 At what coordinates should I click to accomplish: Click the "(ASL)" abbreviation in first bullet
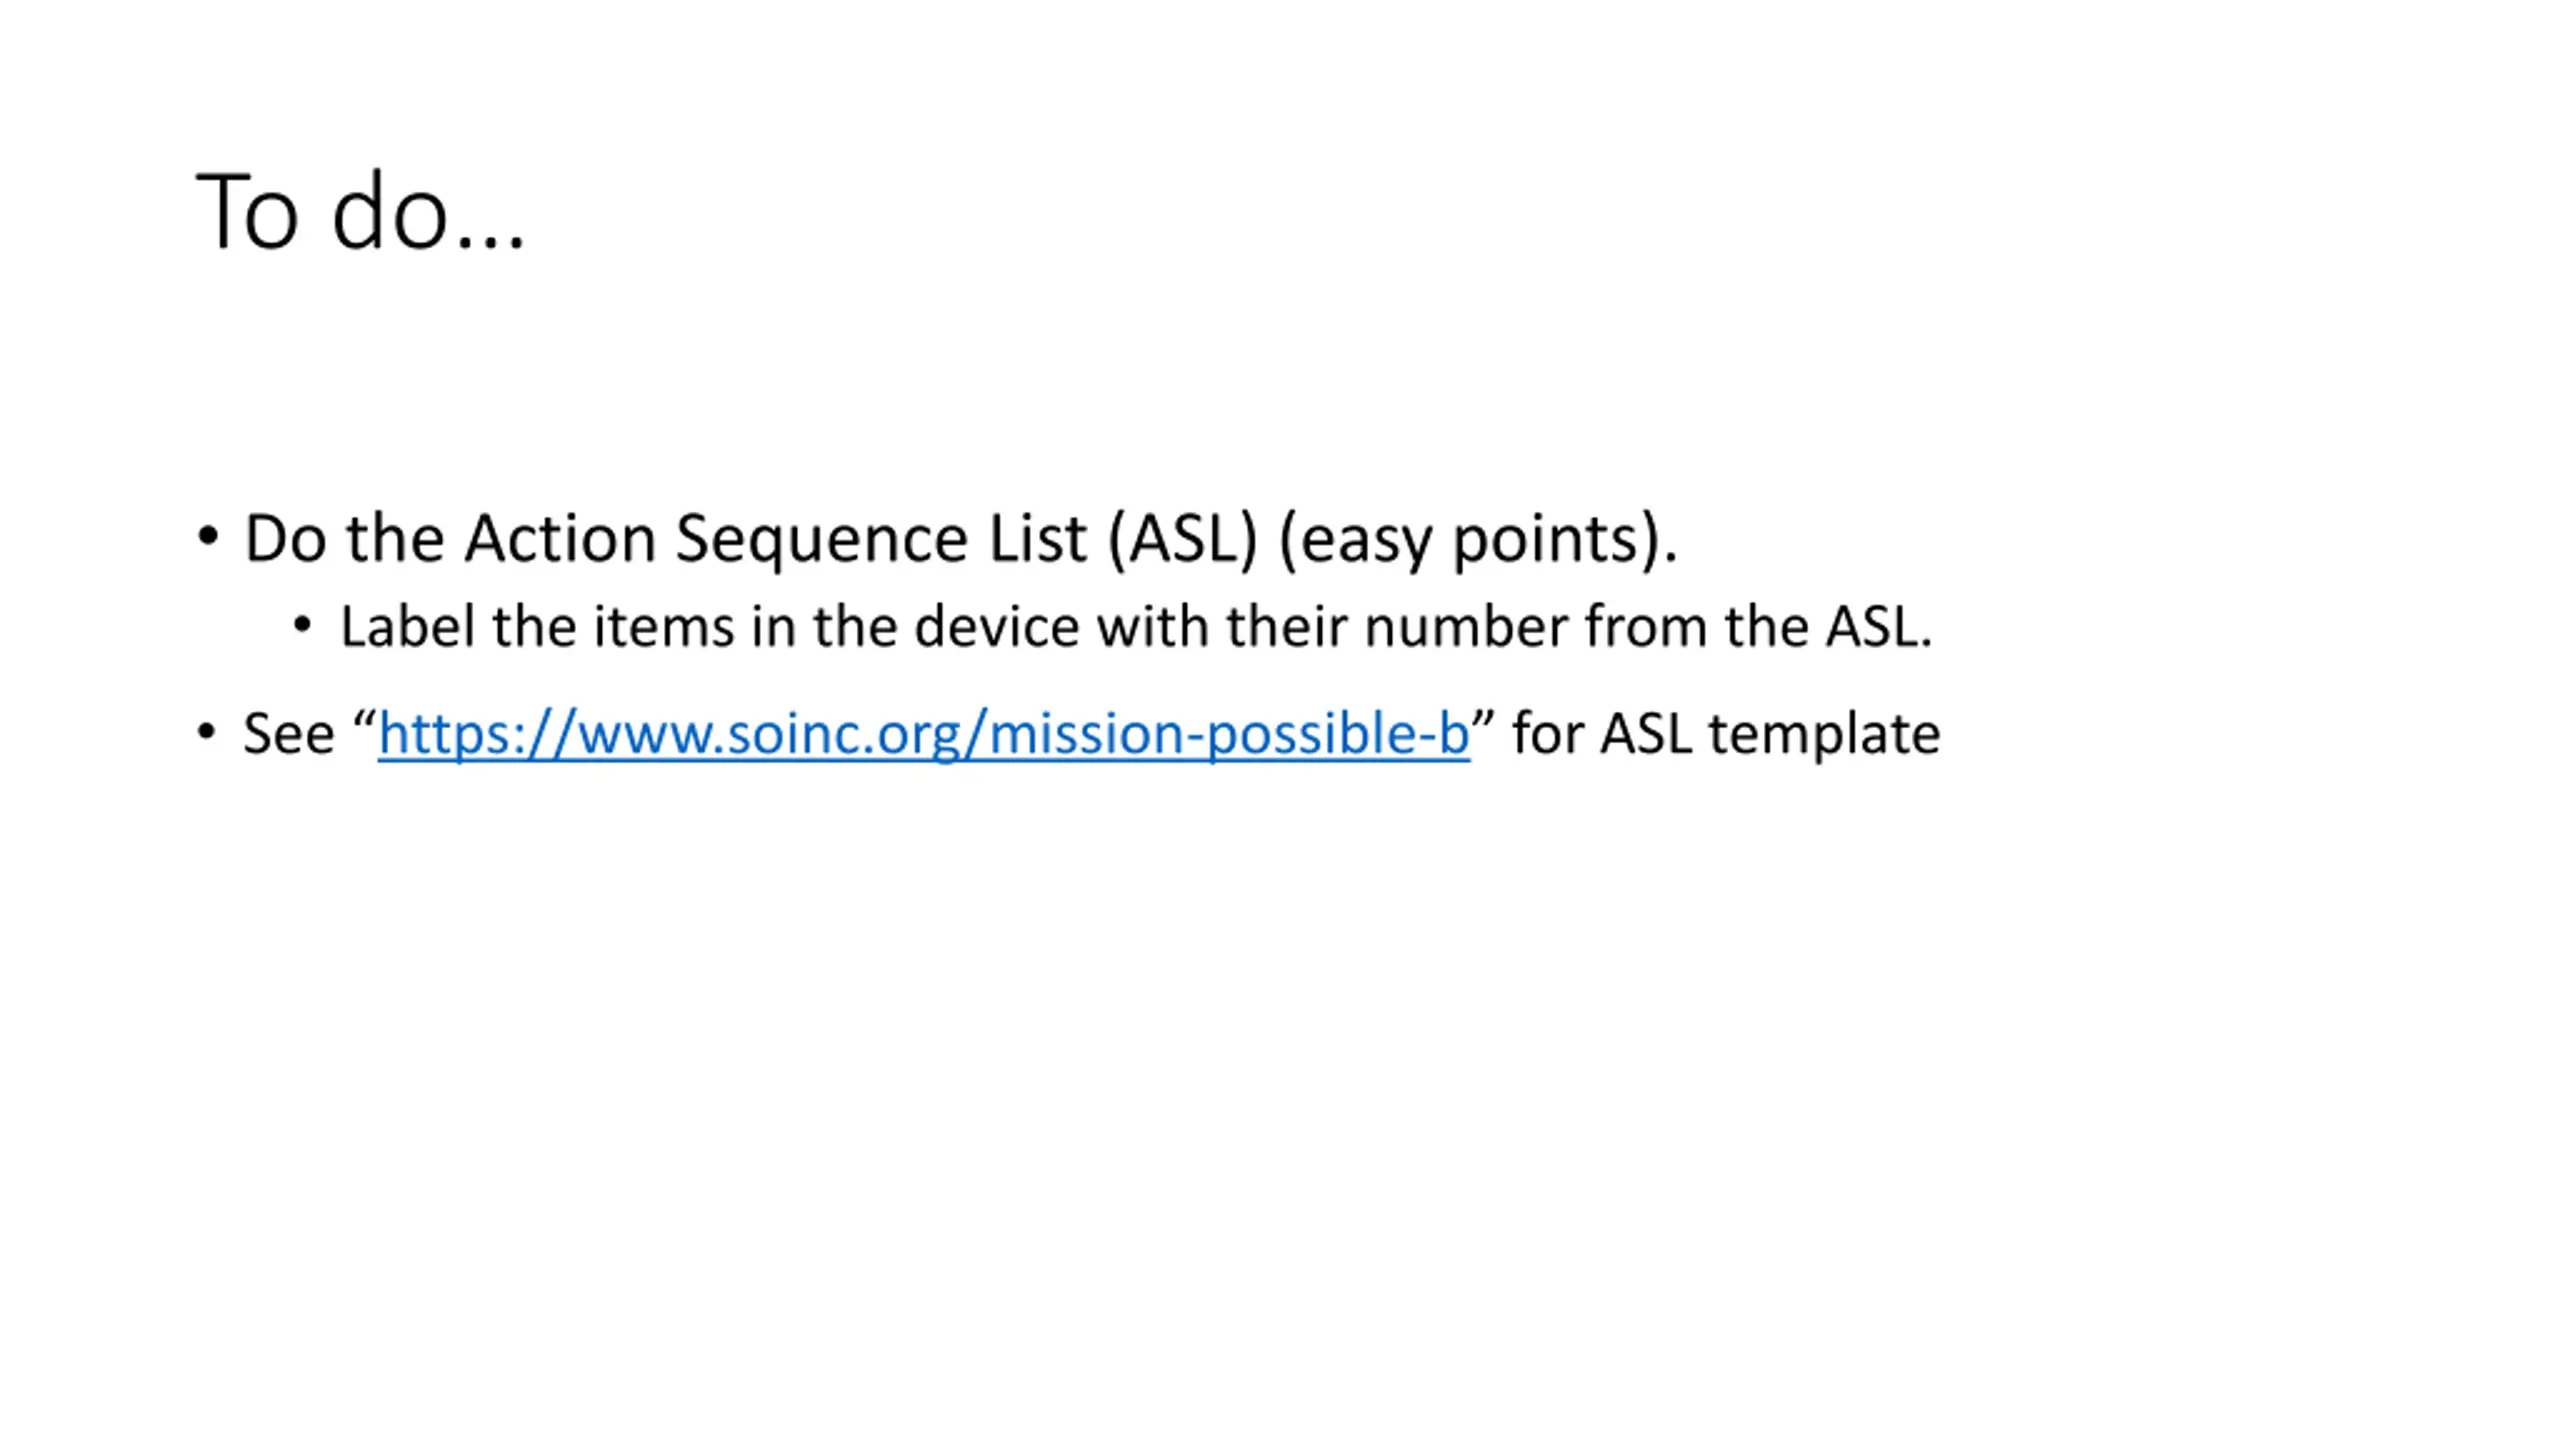coord(1183,539)
